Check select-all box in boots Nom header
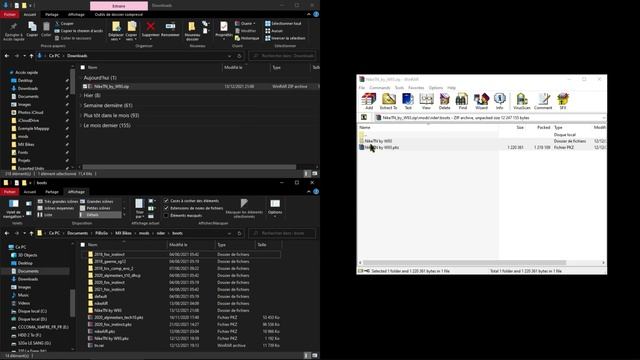Viewport: 640px width, 360px height. coord(83,245)
